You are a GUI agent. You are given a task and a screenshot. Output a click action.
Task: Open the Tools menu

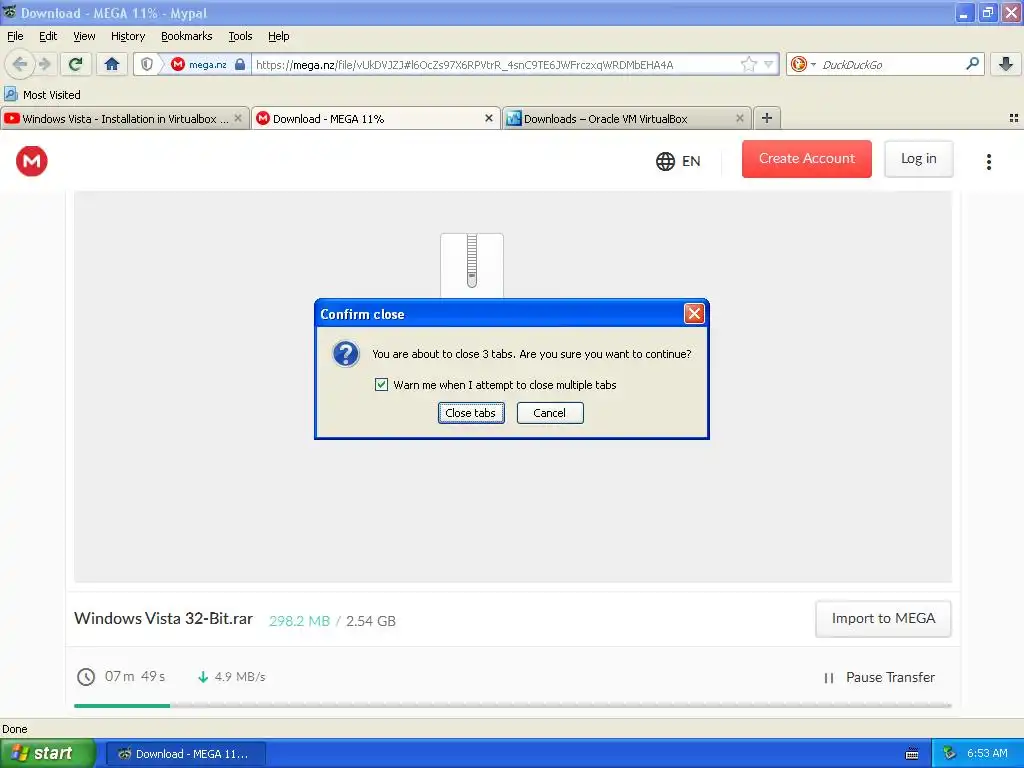click(x=240, y=36)
